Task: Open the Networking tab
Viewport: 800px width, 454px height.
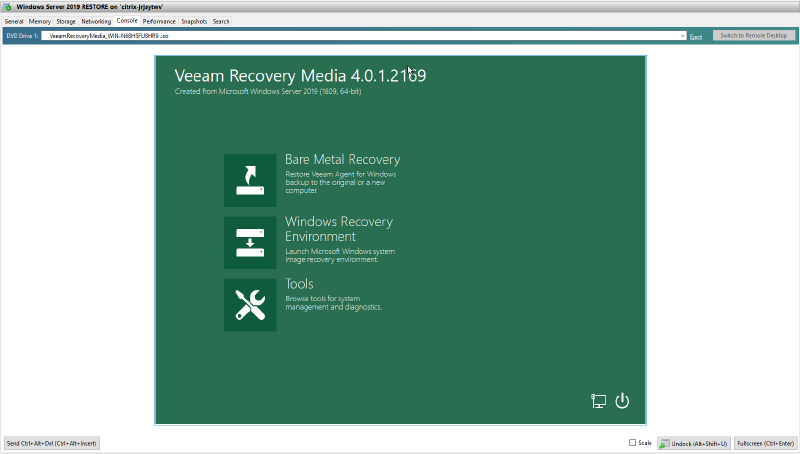Action: point(96,21)
